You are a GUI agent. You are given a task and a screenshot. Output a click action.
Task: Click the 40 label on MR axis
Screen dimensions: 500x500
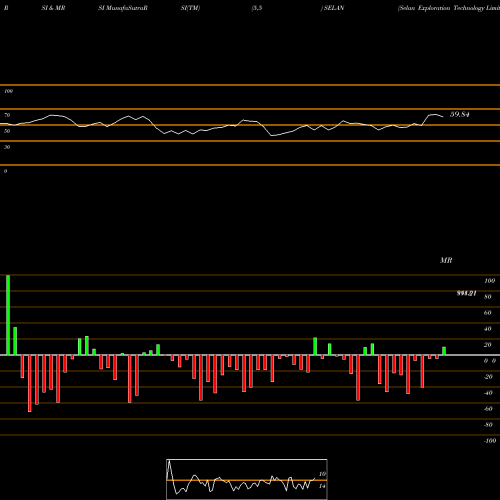488,329
